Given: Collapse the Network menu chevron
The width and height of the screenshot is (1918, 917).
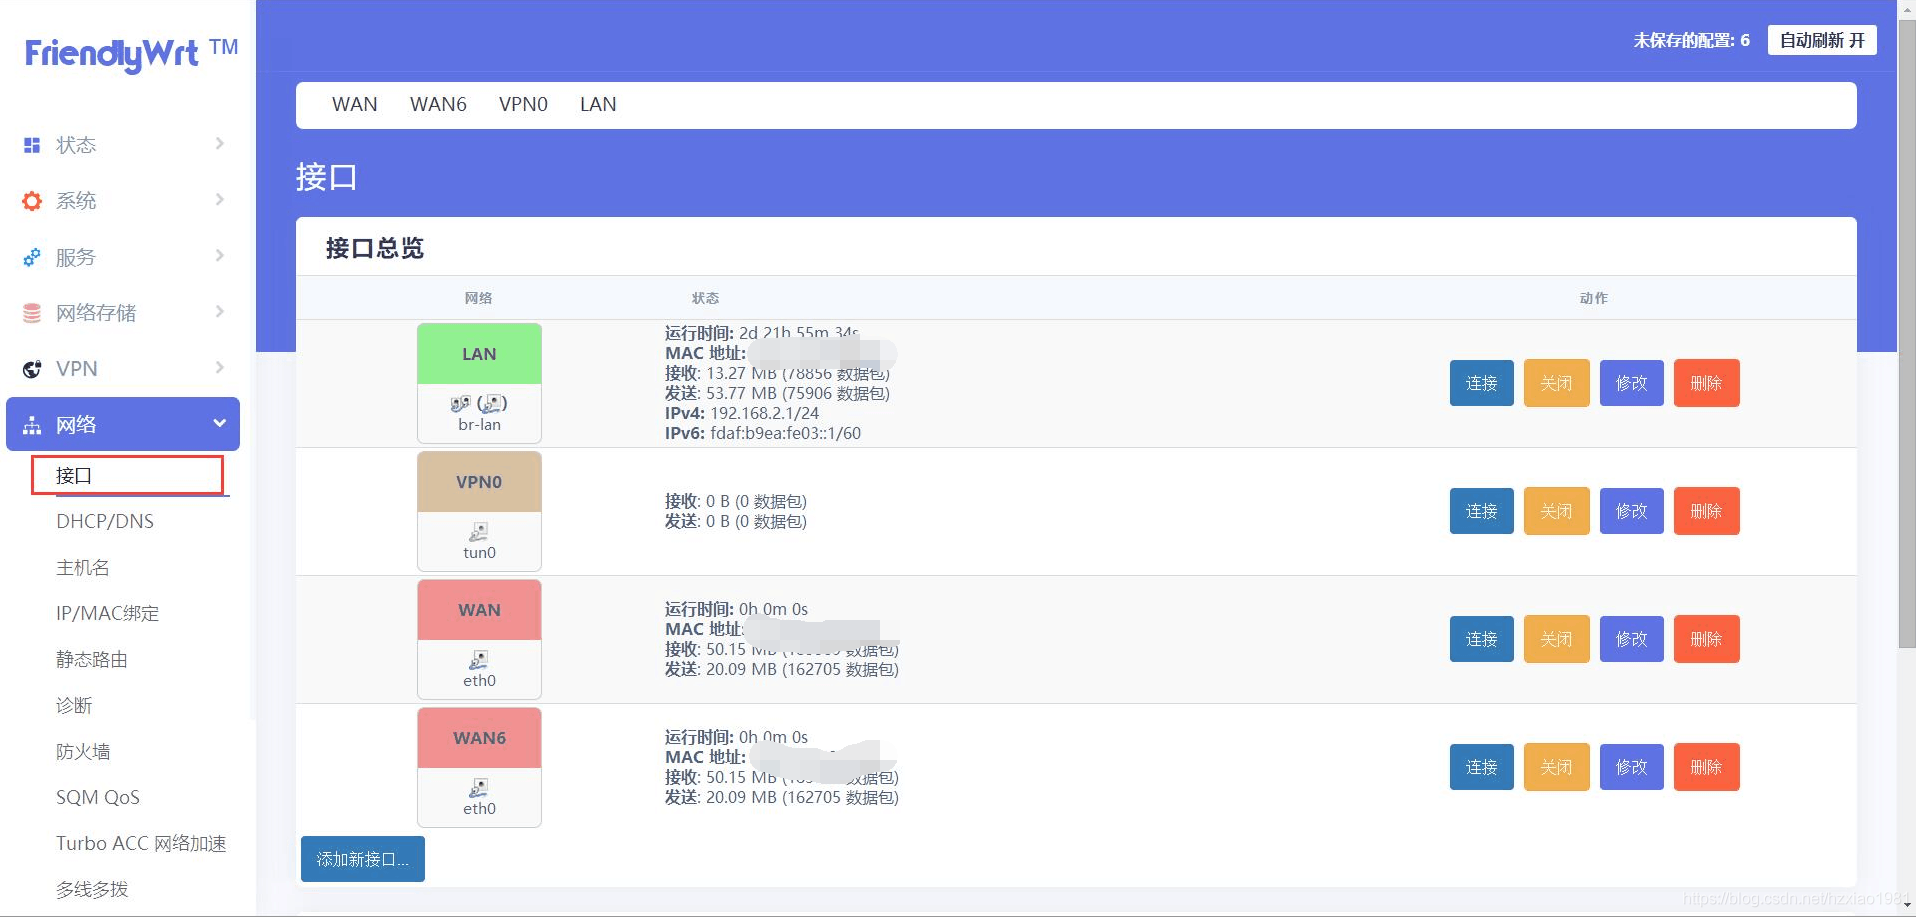Looking at the screenshot, I should pos(219,423).
